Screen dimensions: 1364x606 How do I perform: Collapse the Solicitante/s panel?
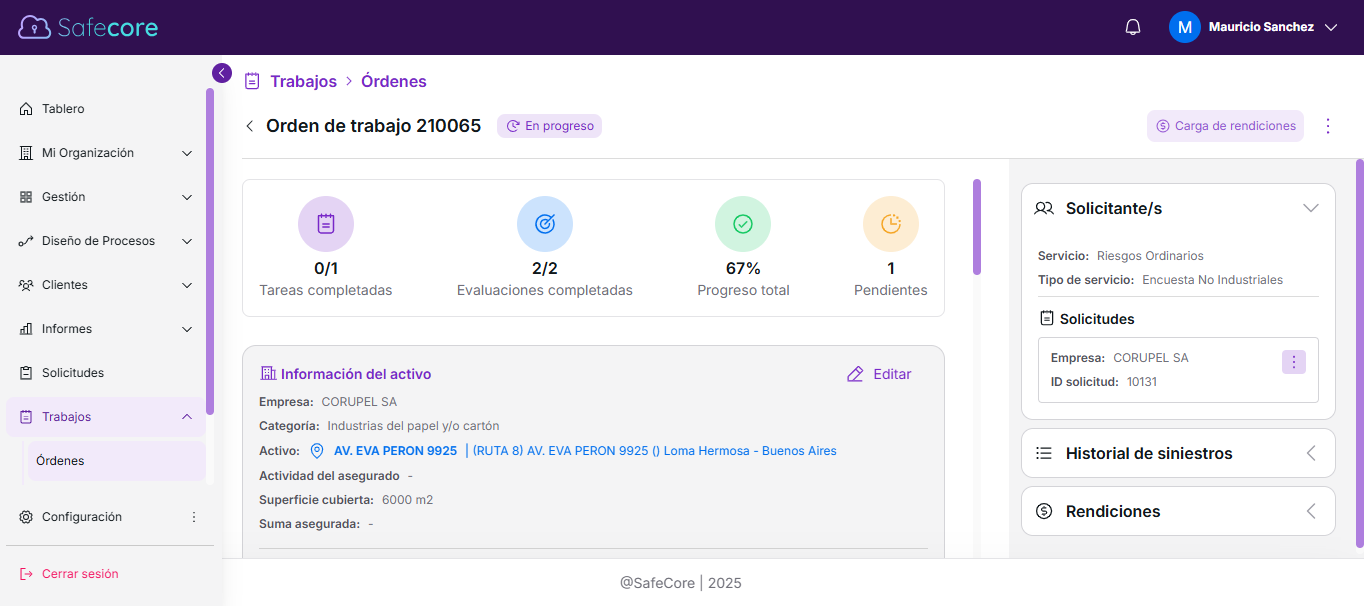tap(1311, 208)
